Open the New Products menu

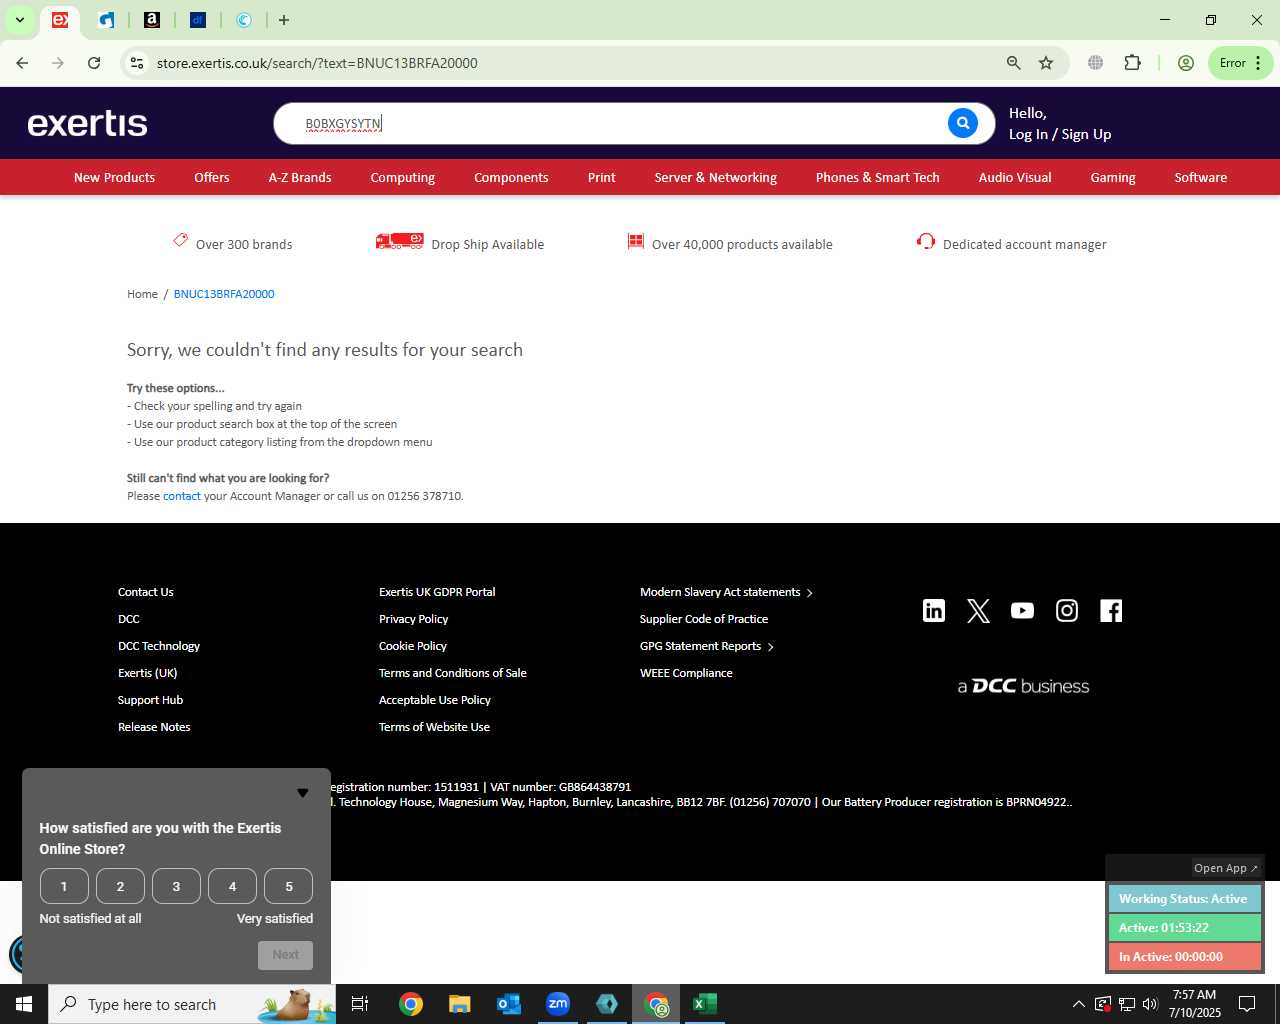[114, 177]
